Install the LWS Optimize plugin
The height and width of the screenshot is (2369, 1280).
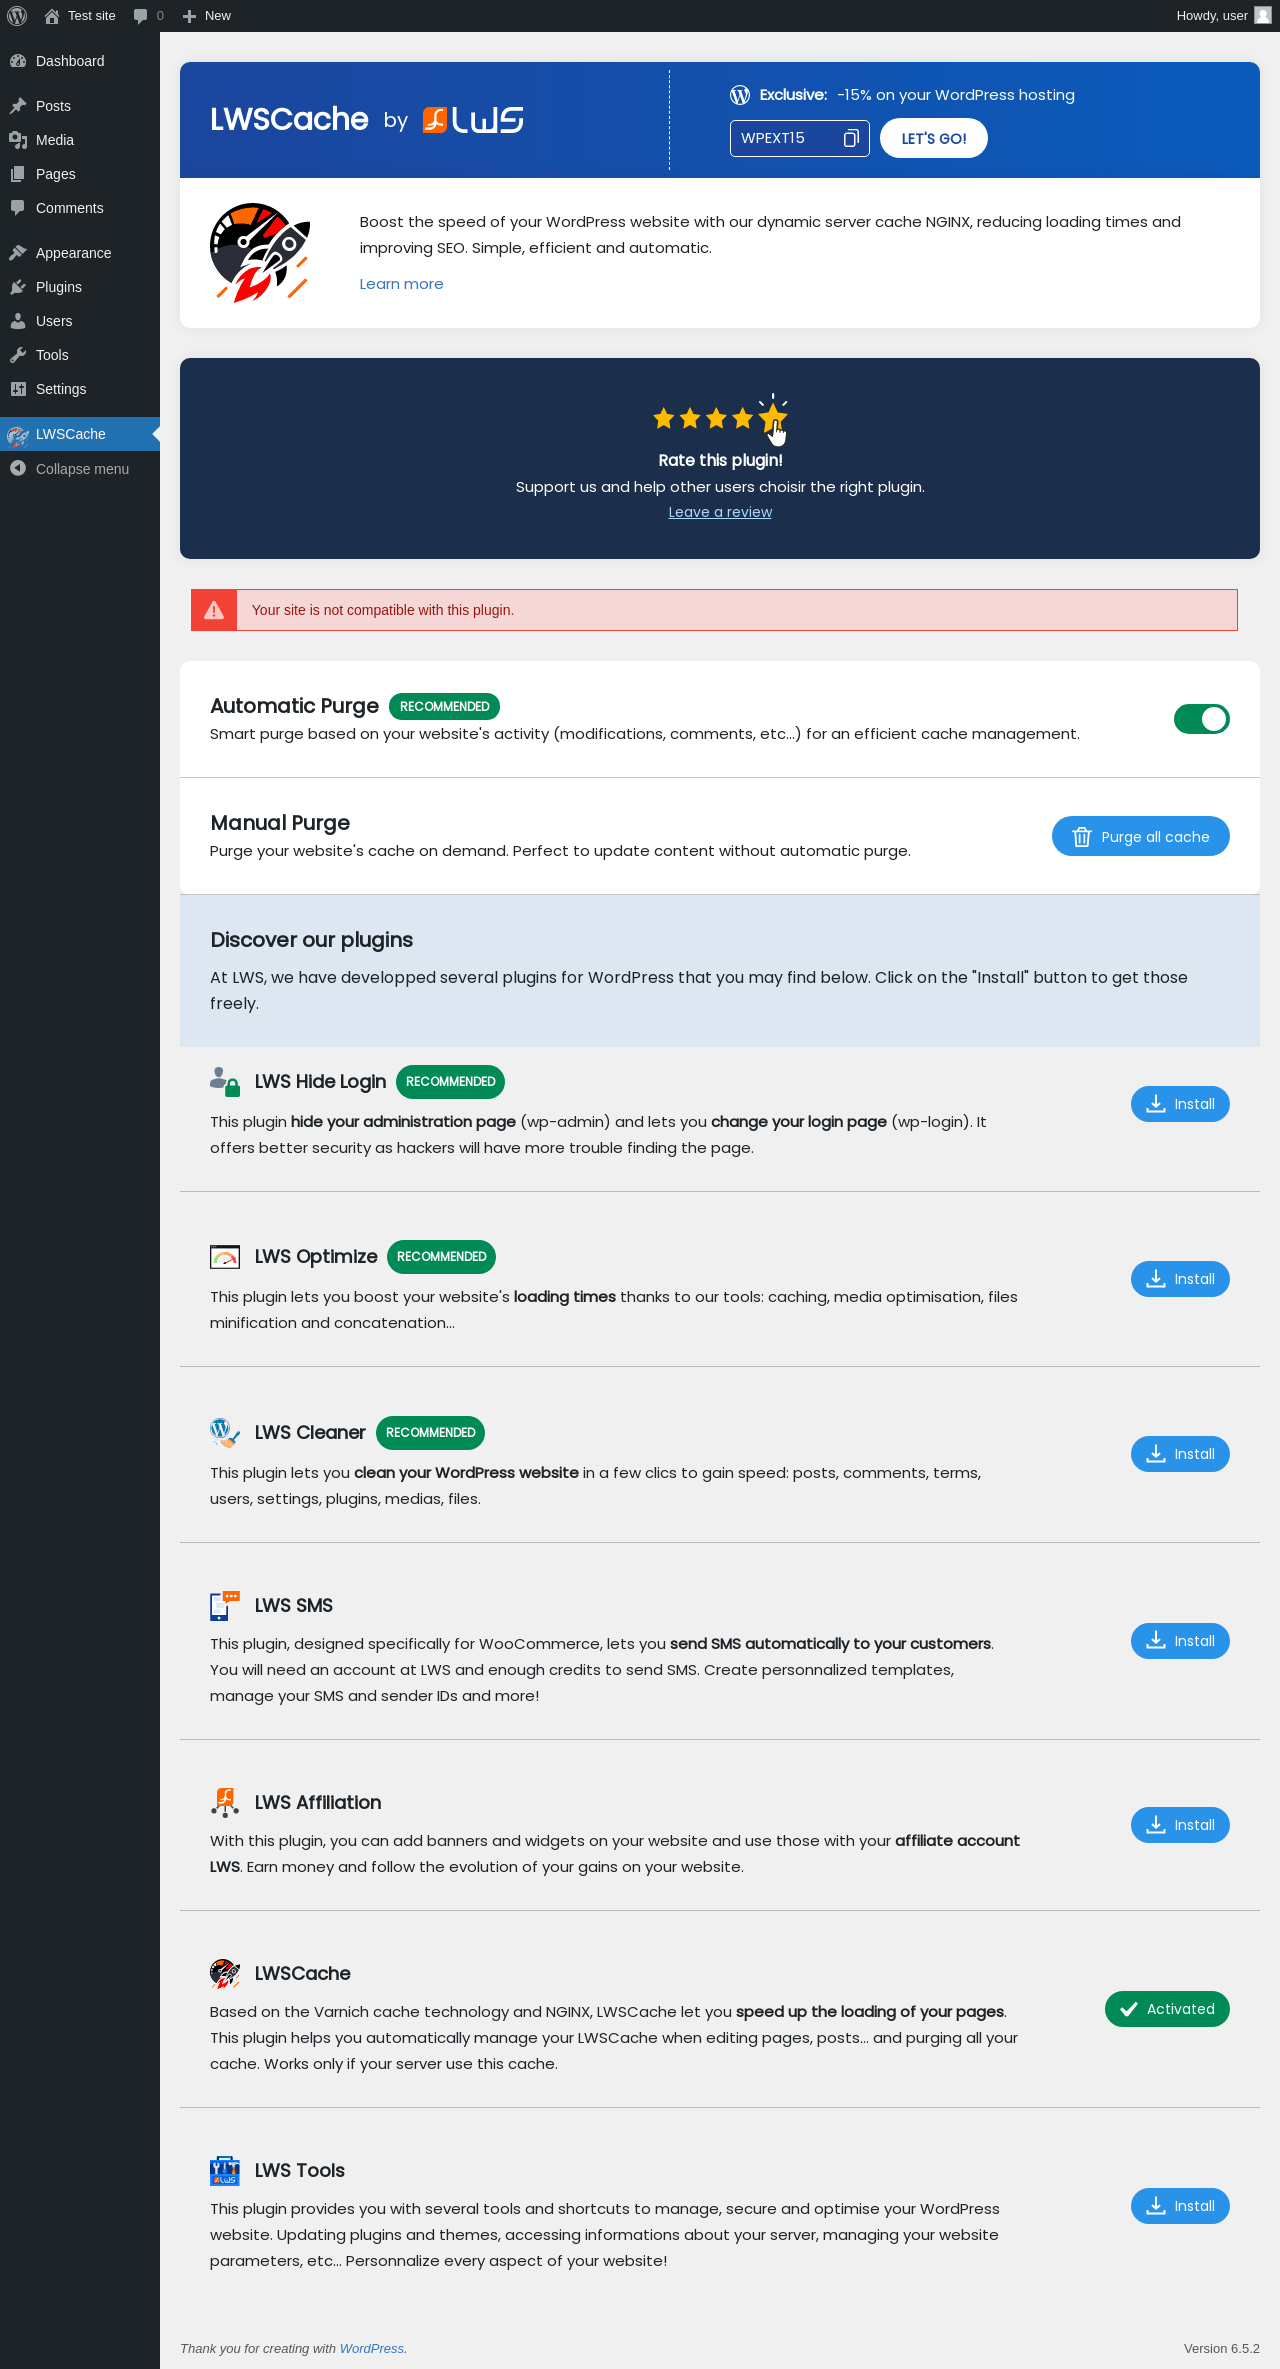1180,1279
